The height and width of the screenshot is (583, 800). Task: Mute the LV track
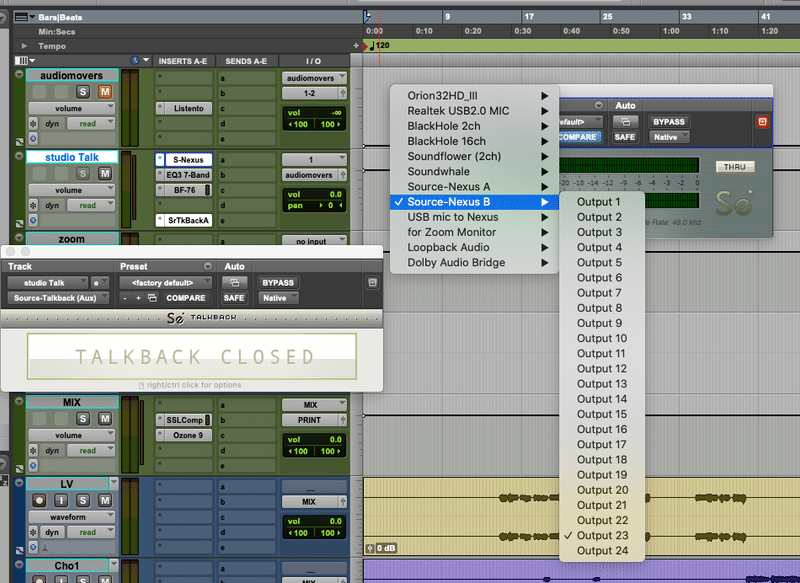pyautogui.click(x=105, y=500)
